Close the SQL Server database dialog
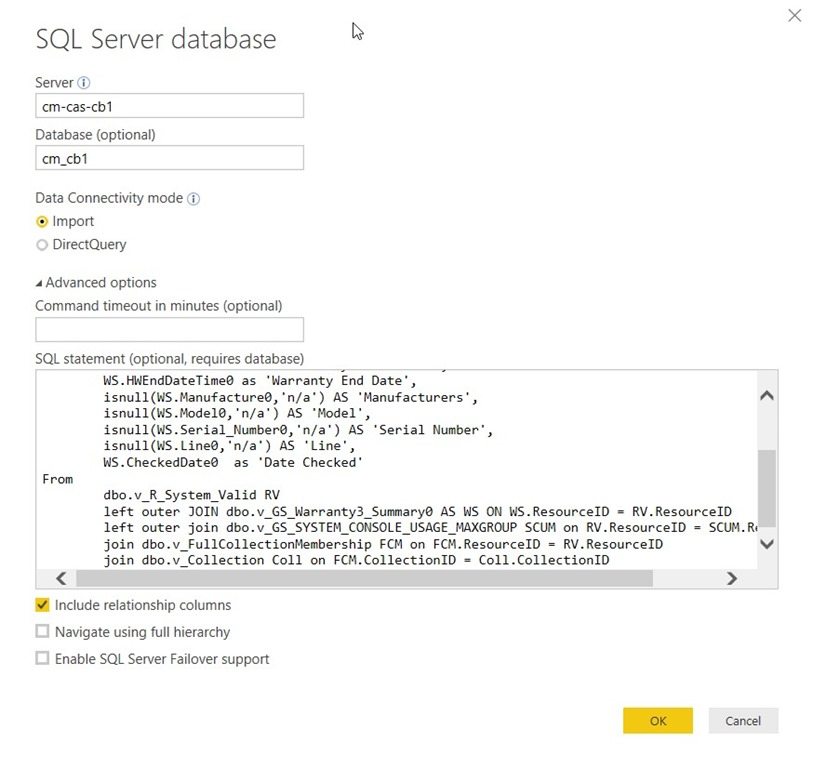The width and height of the screenshot is (813, 768). tap(794, 16)
